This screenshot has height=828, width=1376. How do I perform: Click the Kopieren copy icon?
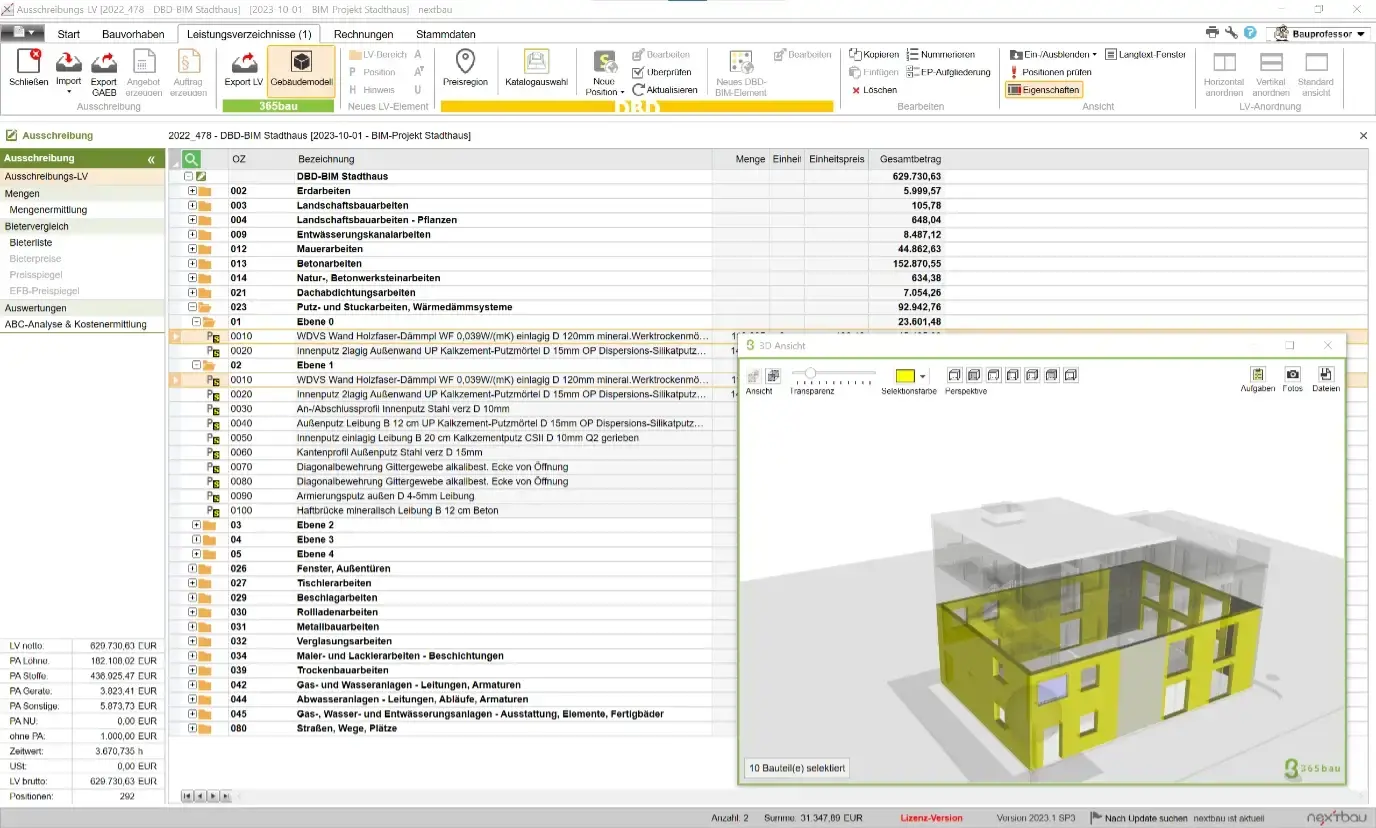[855, 54]
